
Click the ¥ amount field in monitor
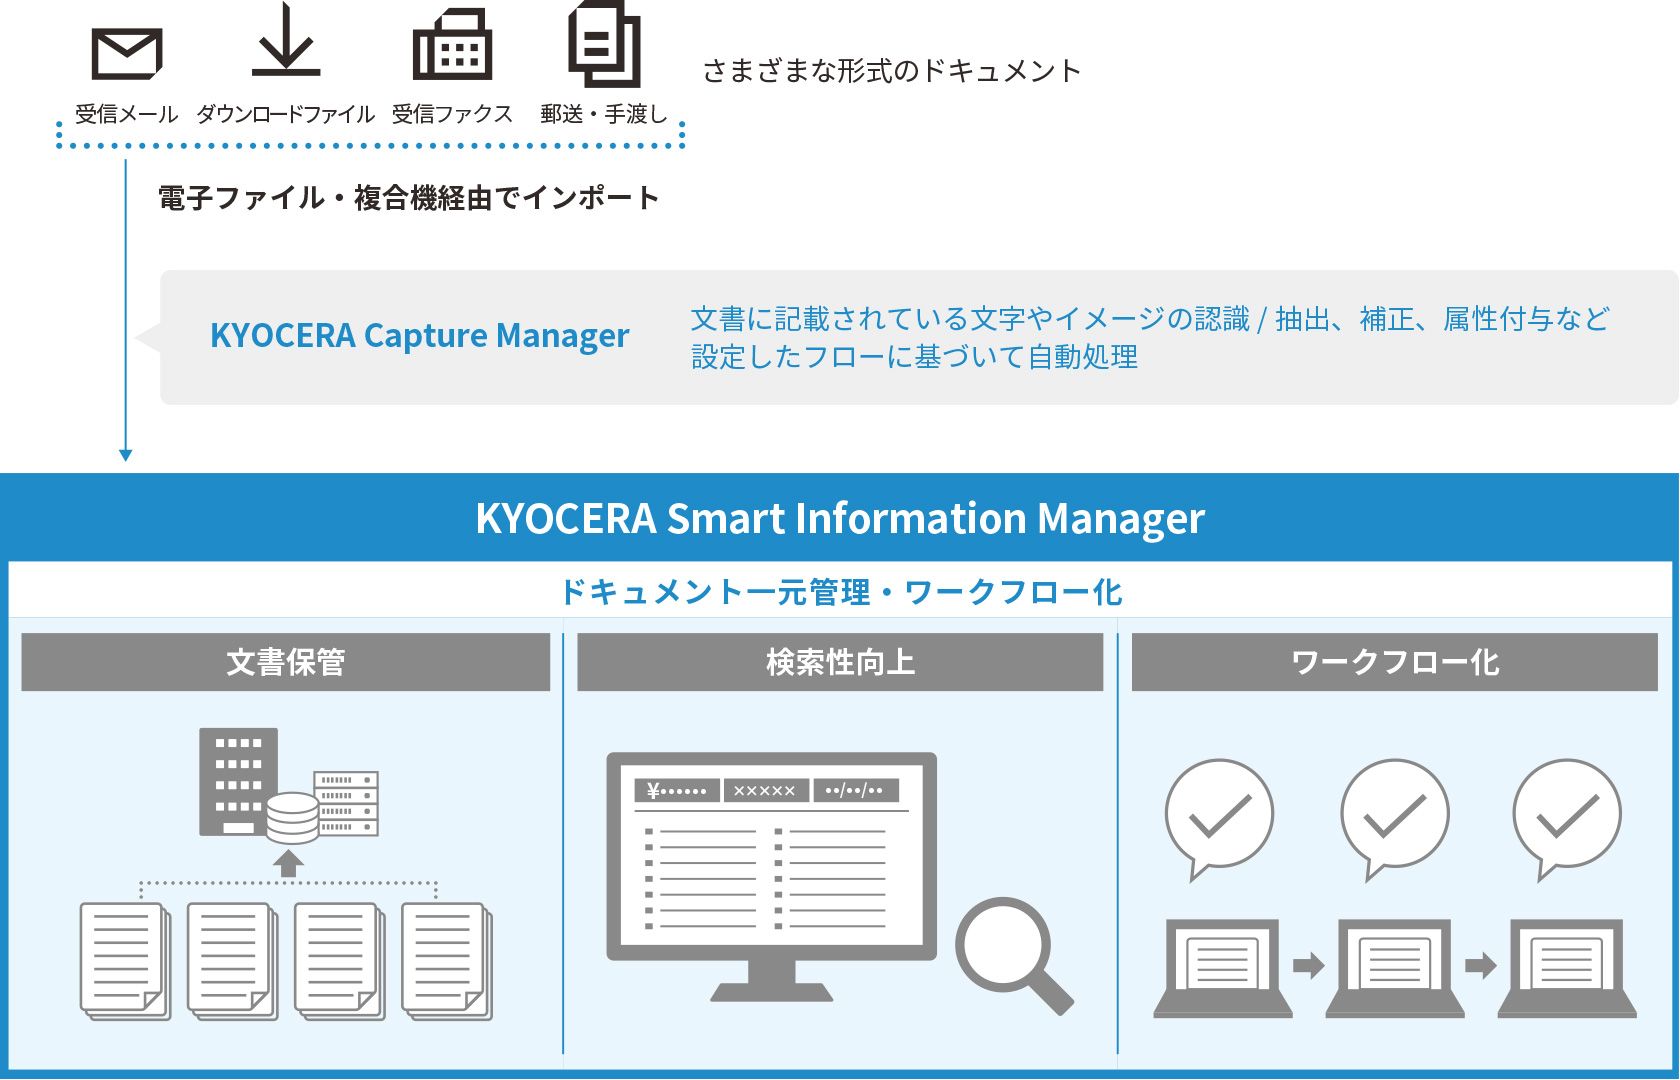coord(677,790)
